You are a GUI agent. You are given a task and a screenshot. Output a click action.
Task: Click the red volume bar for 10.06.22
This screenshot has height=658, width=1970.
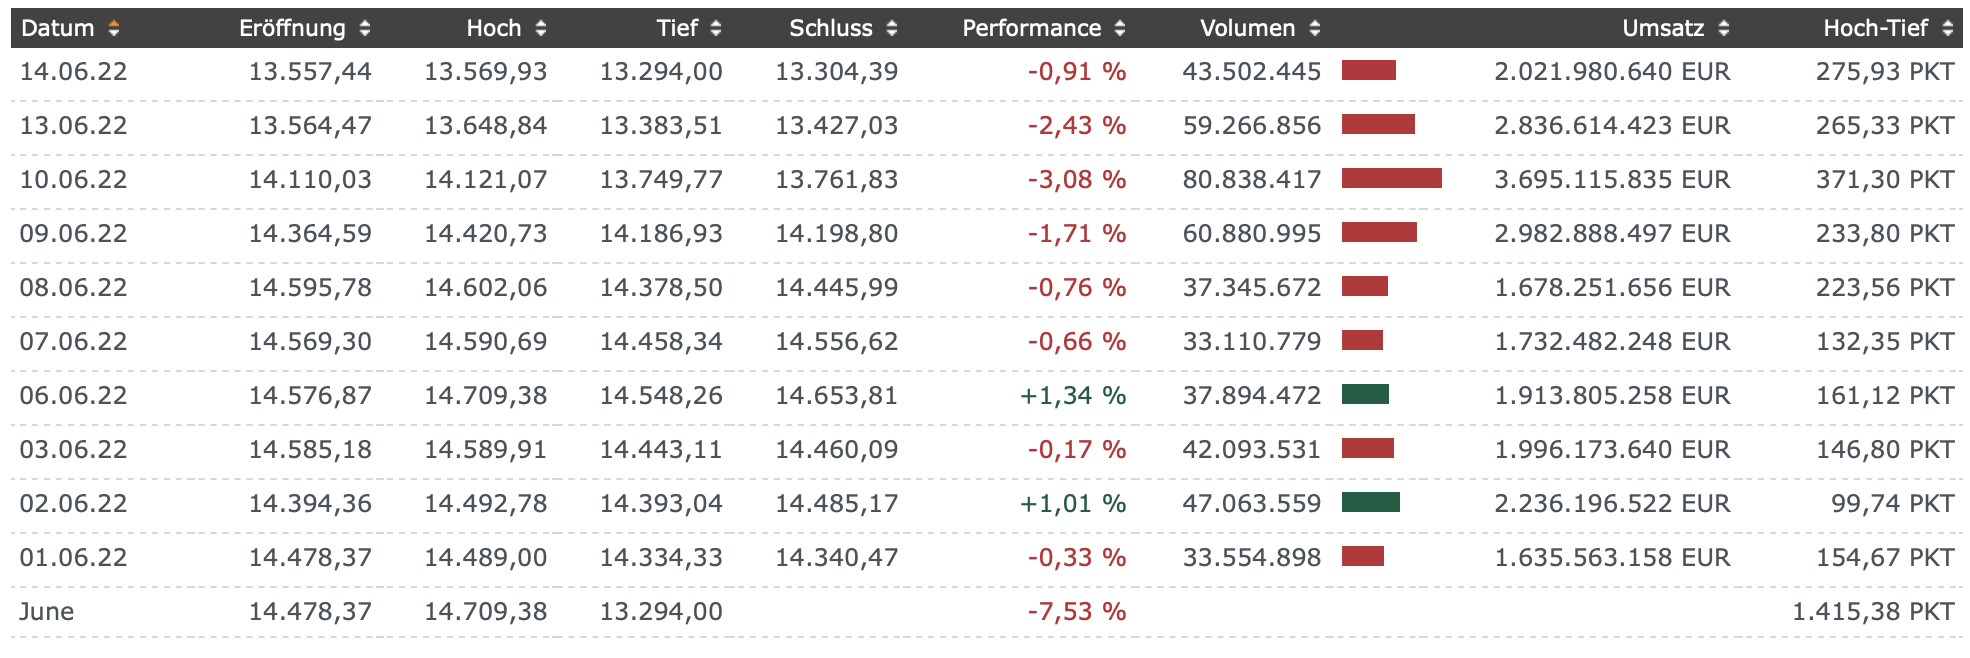1391,179
